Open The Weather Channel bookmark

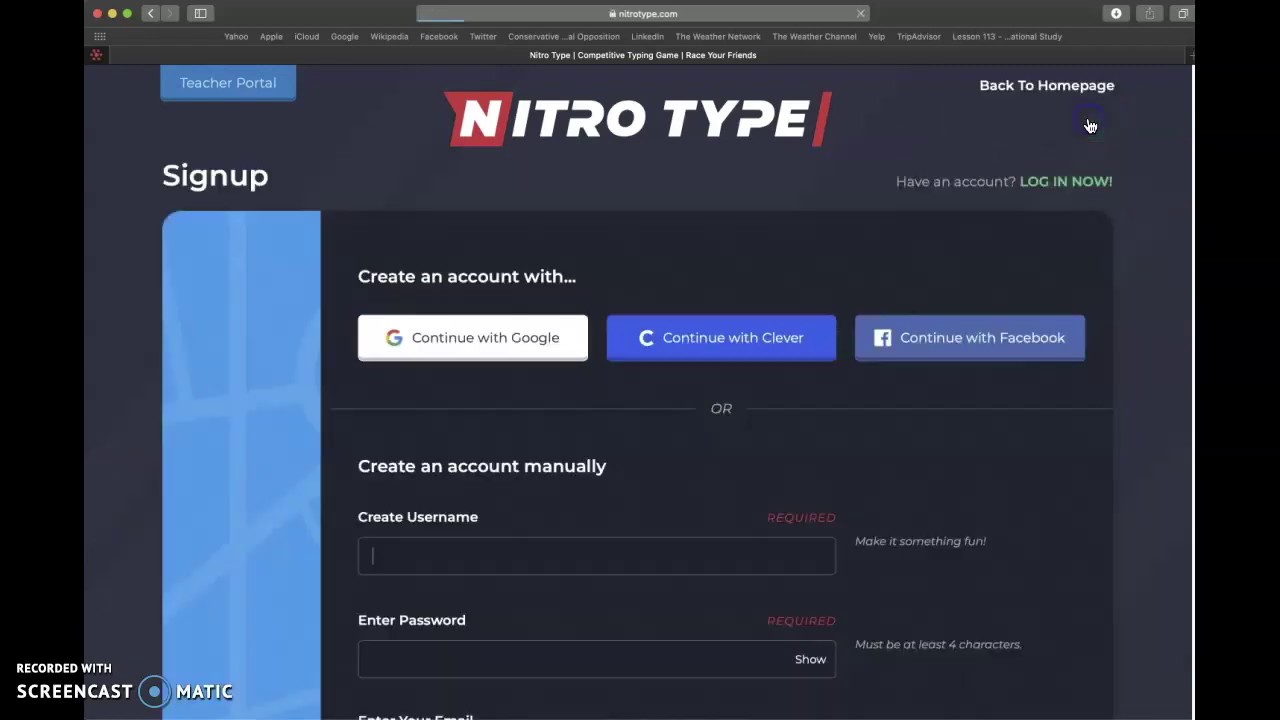(814, 36)
